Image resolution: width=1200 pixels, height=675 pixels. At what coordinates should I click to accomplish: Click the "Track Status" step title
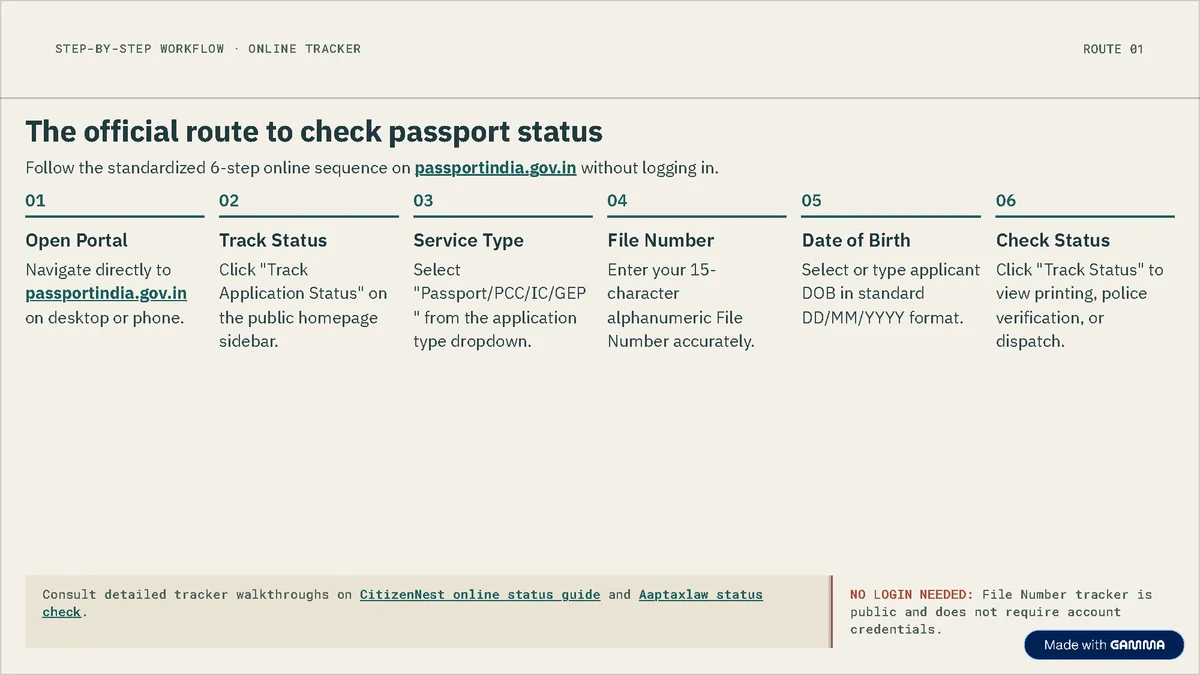point(273,240)
